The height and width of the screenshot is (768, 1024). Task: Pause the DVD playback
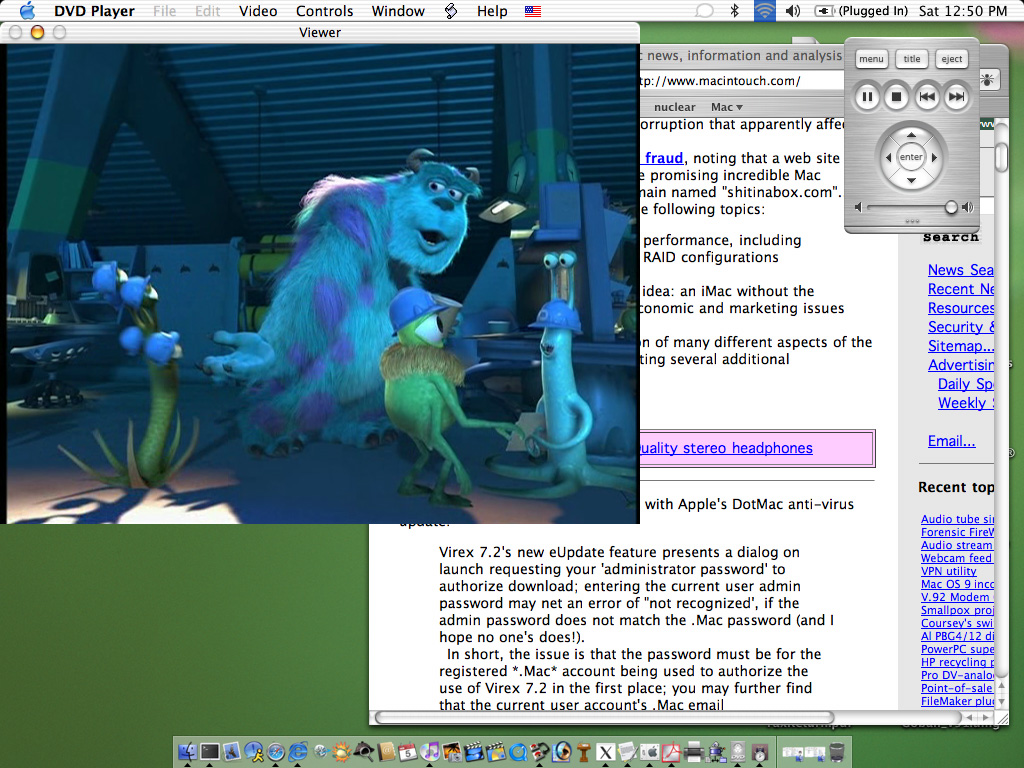[867, 97]
